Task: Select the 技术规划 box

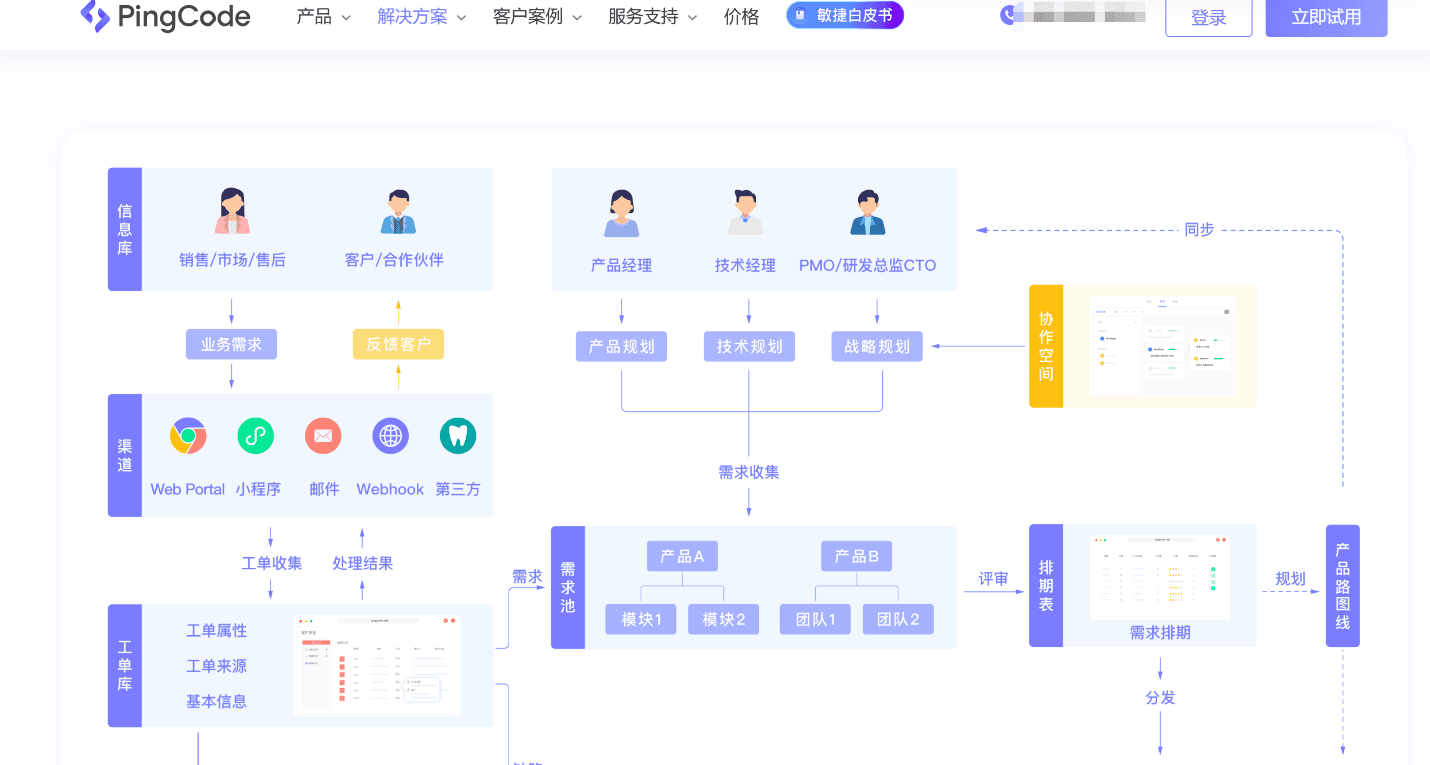Action: [x=750, y=347]
